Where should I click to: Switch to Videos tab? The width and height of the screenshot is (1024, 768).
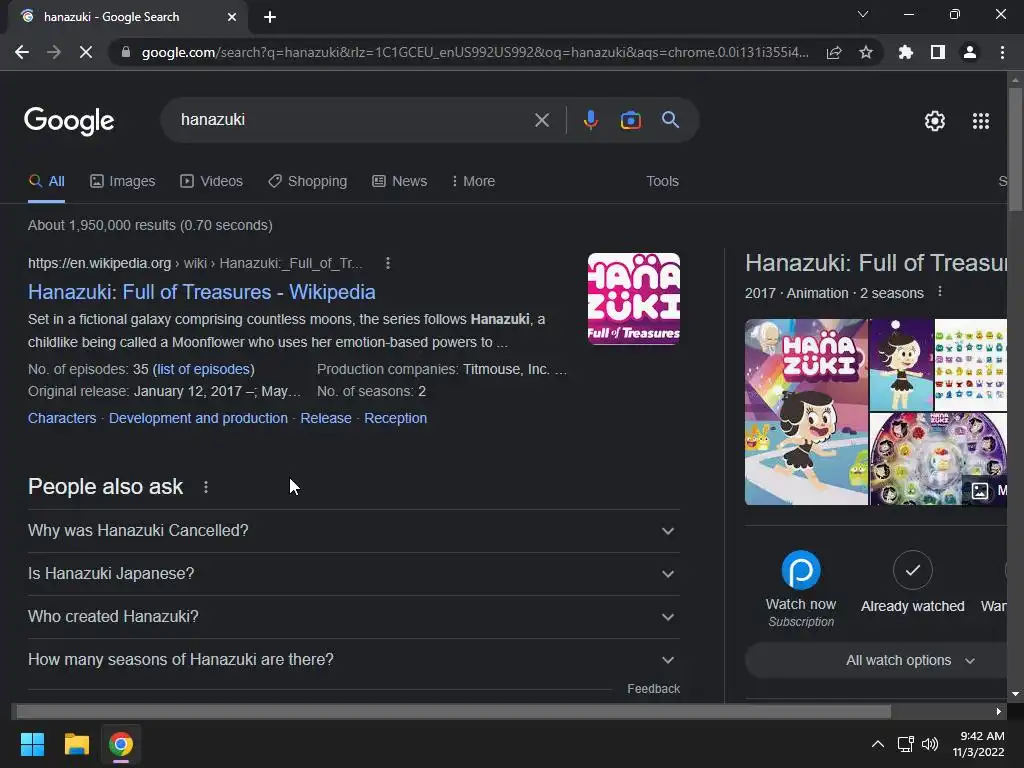212,182
